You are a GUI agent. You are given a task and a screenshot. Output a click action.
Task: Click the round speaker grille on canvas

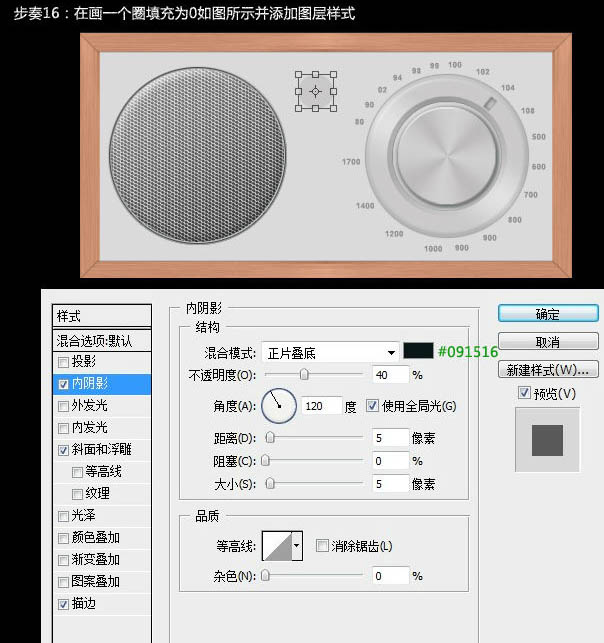click(x=198, y=155)
